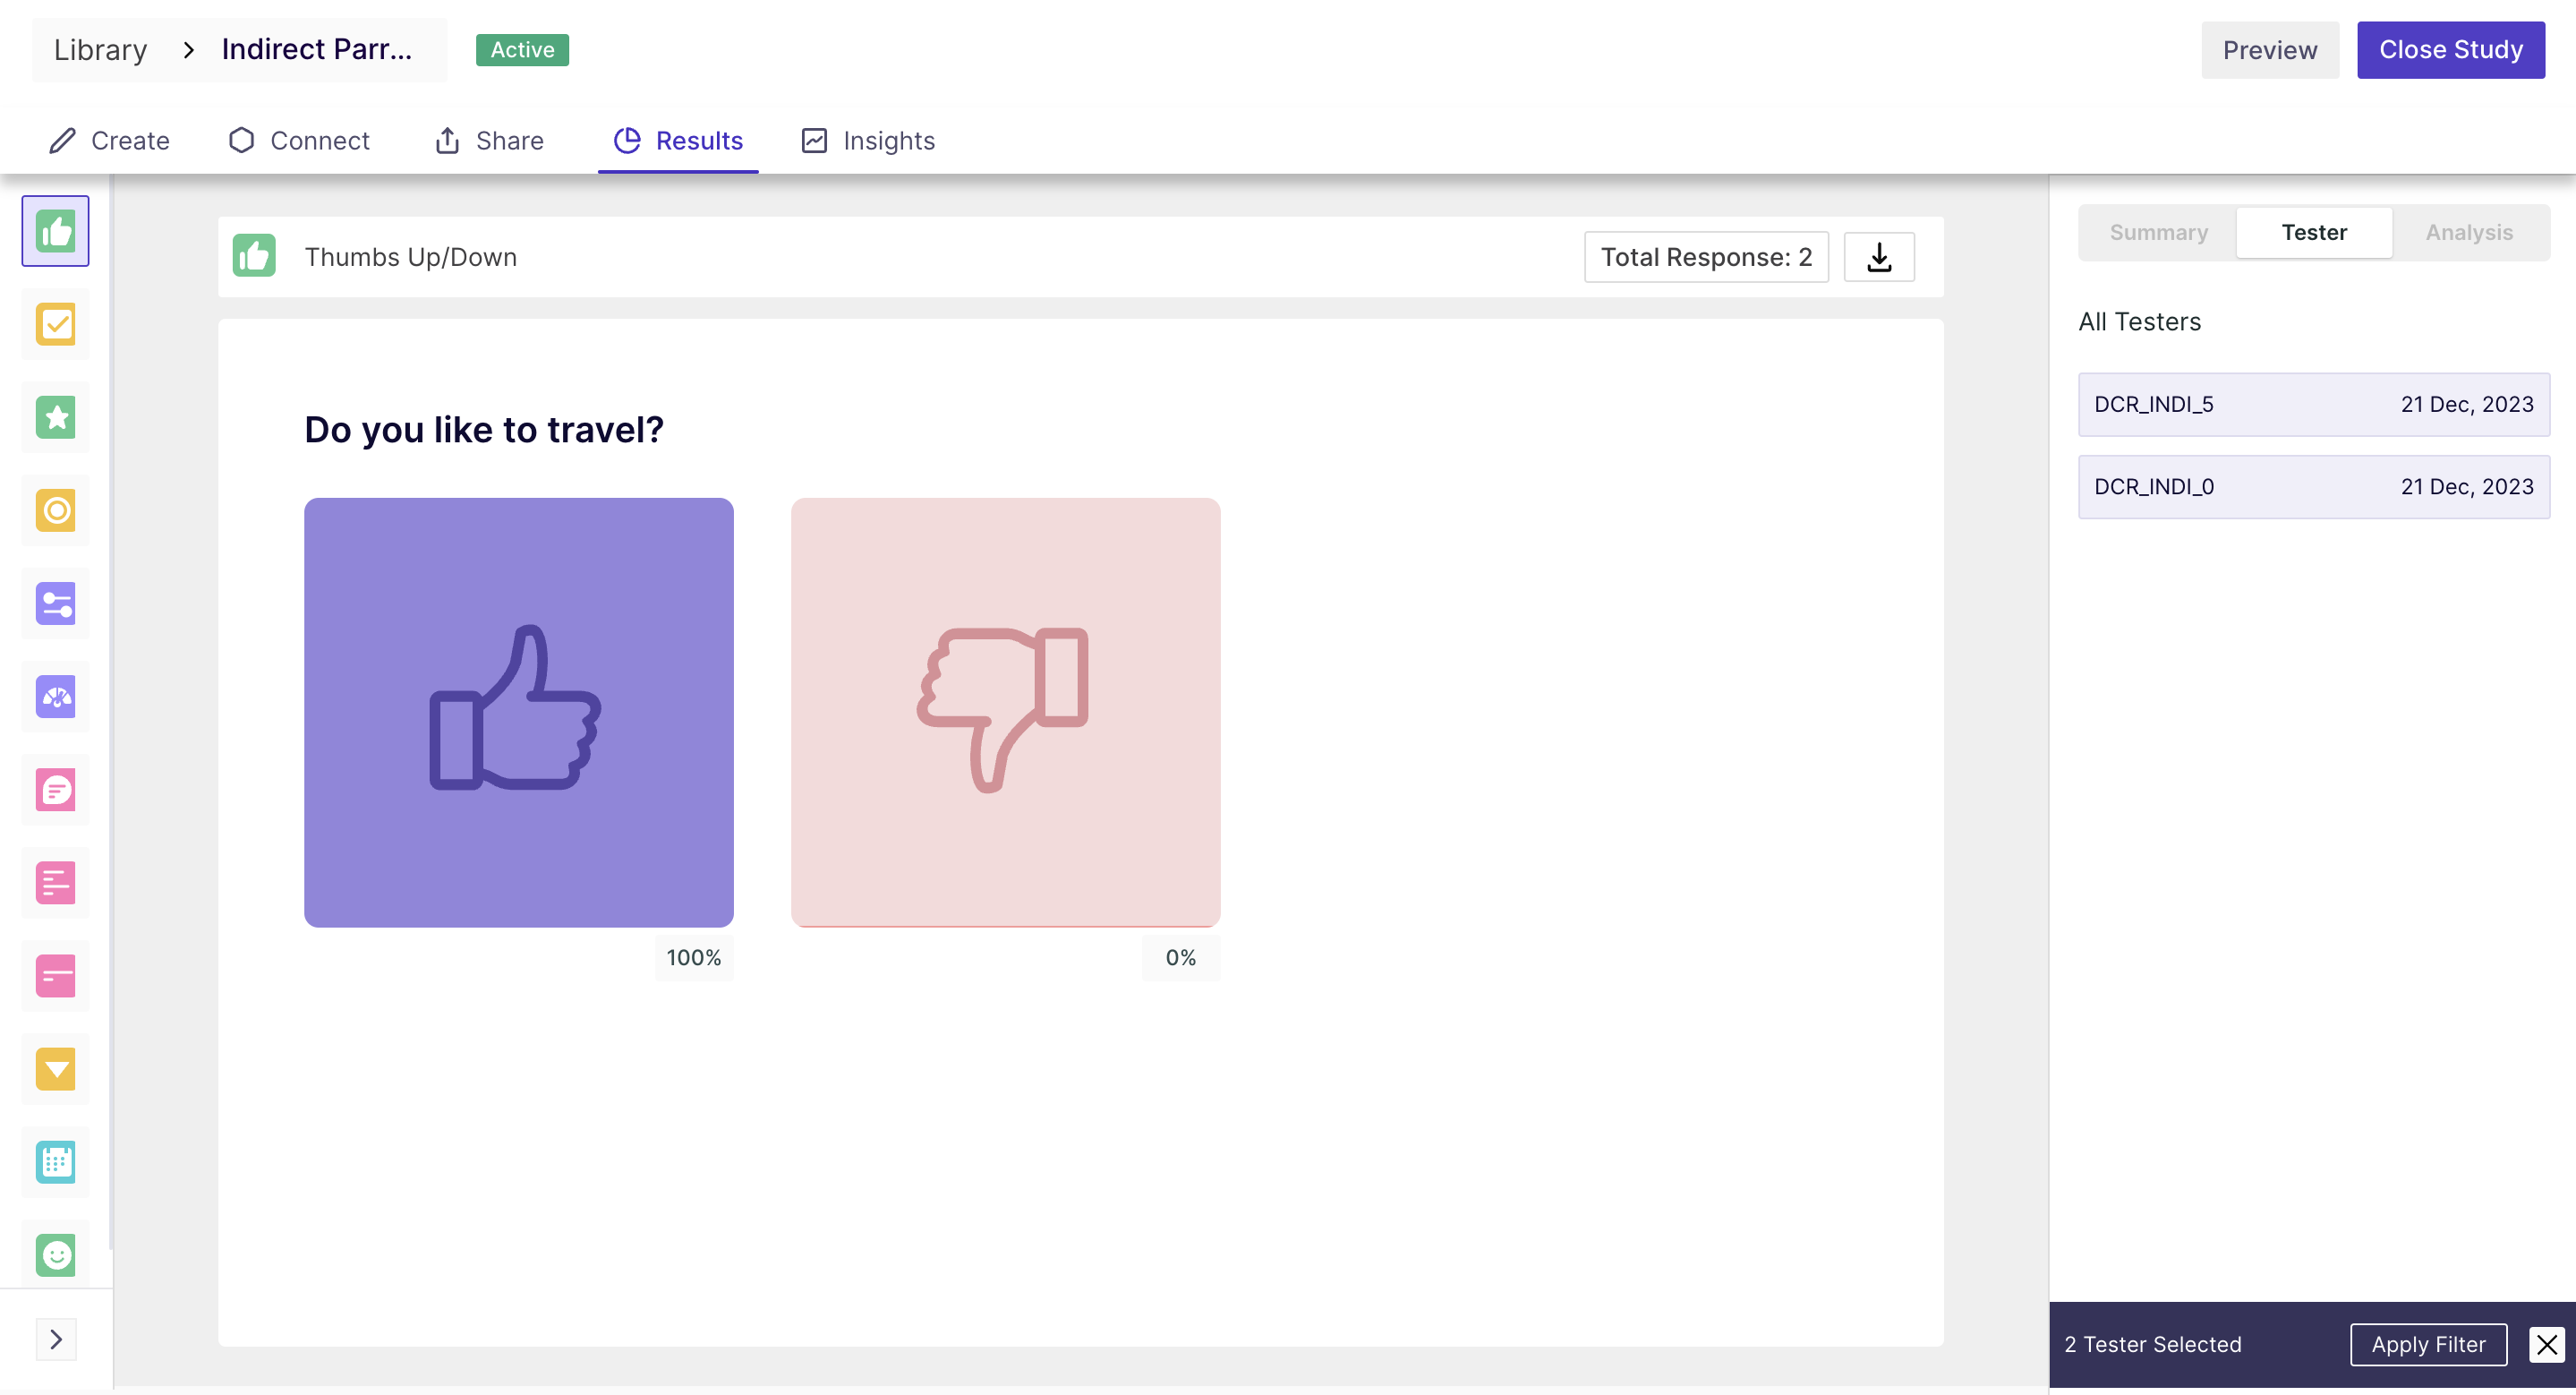Click the 100% result label

pyautogui.click(x=694, y=957)
